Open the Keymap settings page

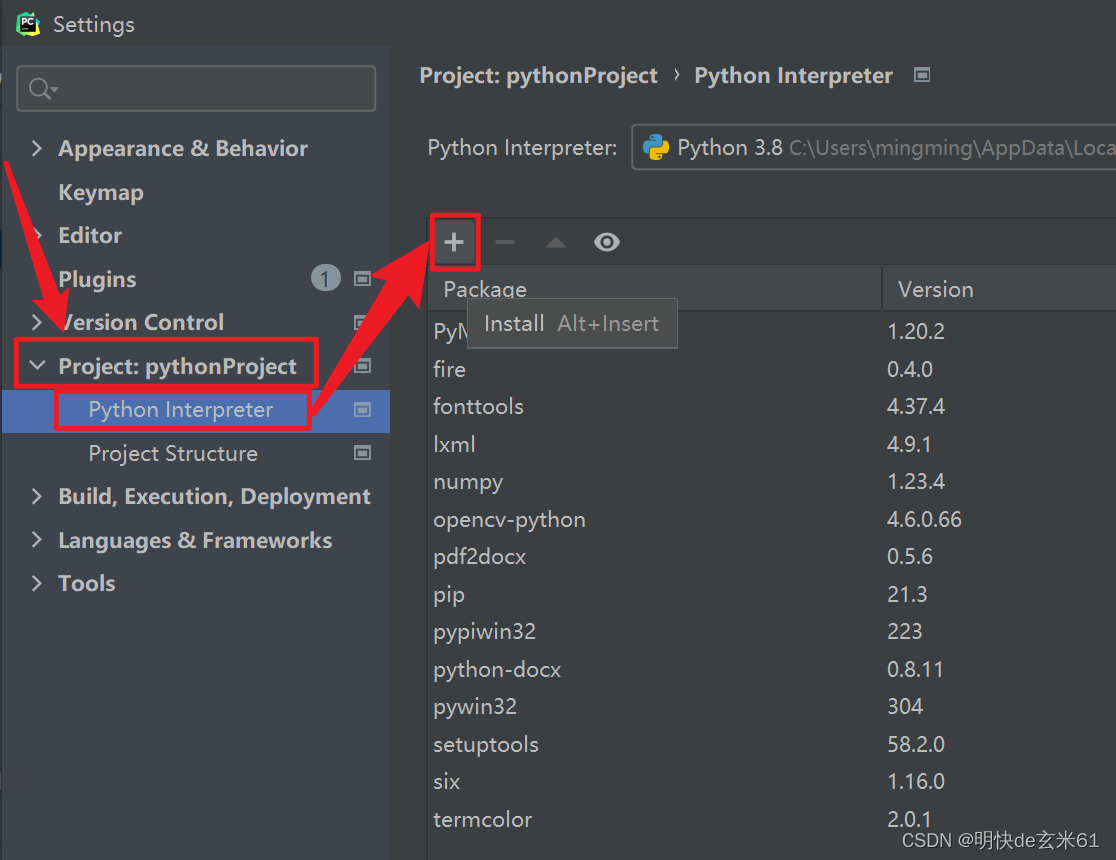tap(101, 192)
